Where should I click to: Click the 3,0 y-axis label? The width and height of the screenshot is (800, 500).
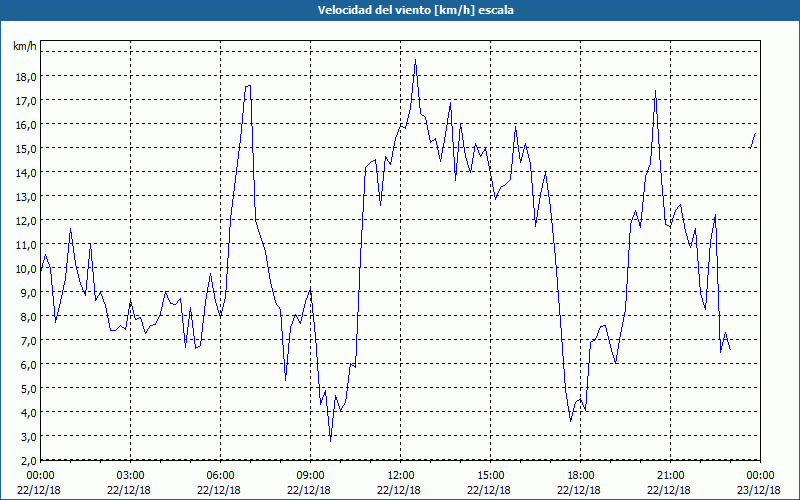[29, 437]
